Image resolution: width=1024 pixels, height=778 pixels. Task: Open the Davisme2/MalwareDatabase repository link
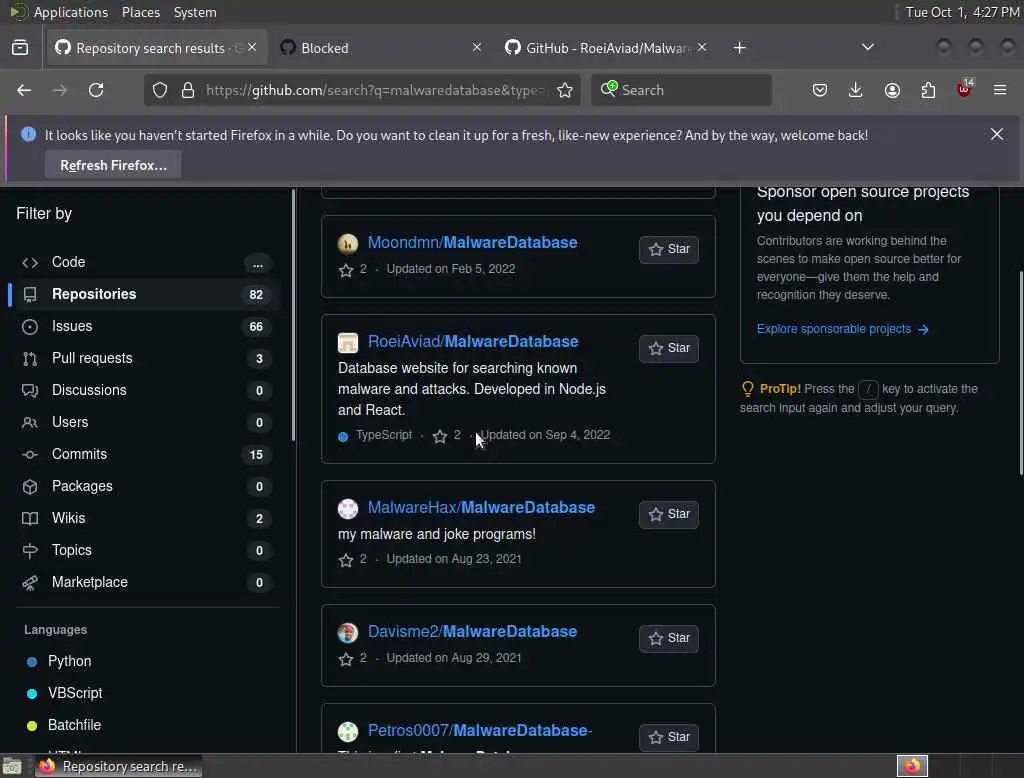[x=472, y=632]
